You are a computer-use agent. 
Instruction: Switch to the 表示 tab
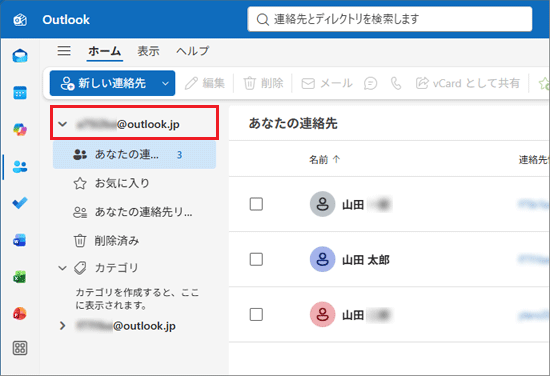148,51
